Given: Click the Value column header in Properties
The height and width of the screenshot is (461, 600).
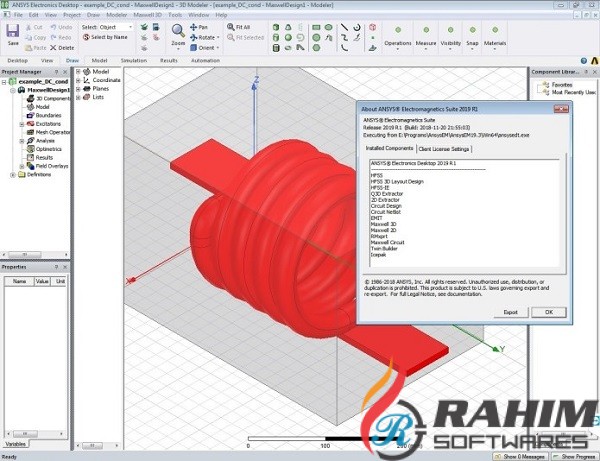Looking at the screenshot, I should tap(42, 281).
